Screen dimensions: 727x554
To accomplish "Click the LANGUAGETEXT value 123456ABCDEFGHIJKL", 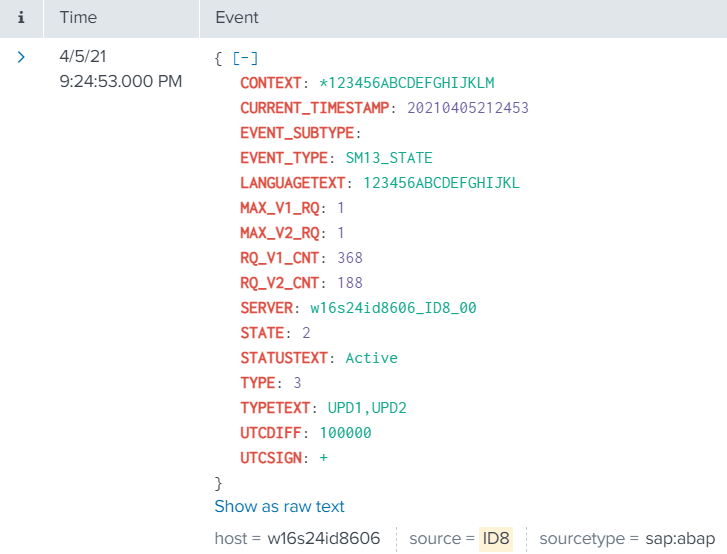I will (441, 183).
